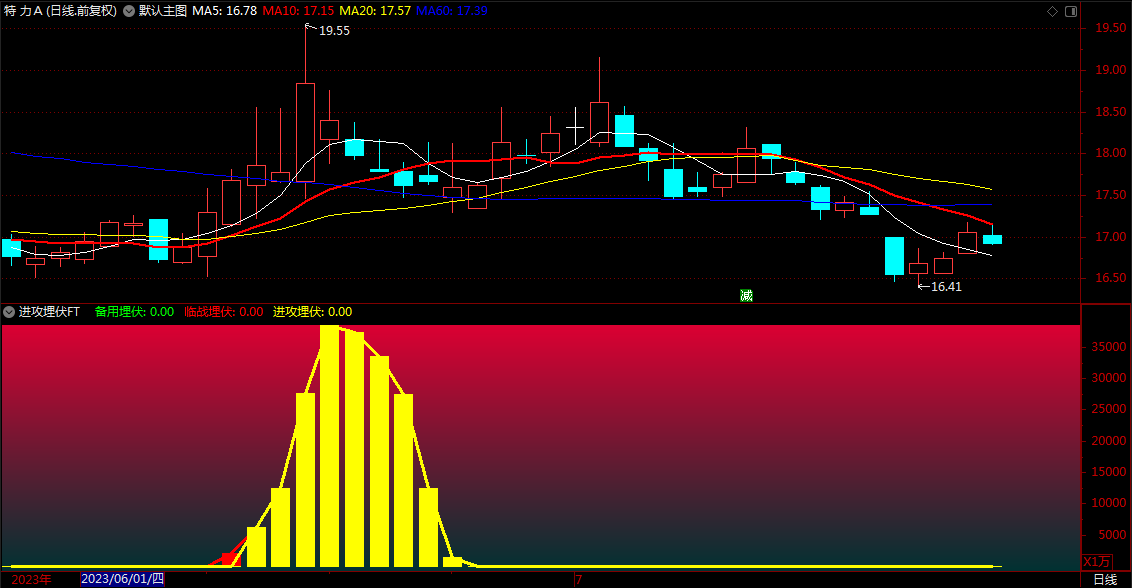1132x588 pixels.
Task: Click the 临战埋伏: 0.00 value
Action: [x=224, y=312]
